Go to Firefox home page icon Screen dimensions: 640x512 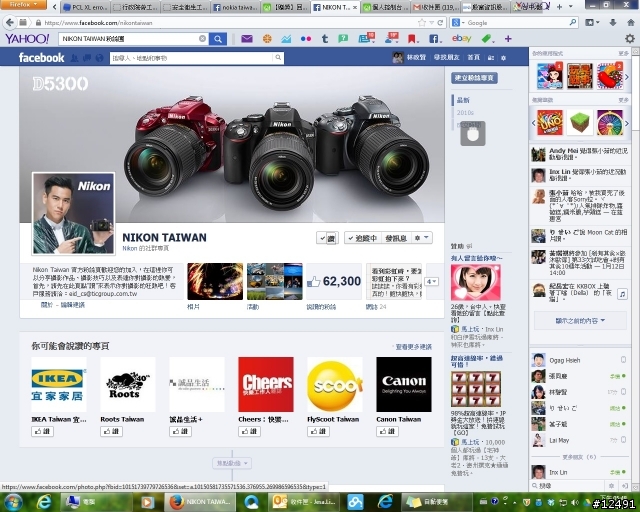tap(630, 22)
